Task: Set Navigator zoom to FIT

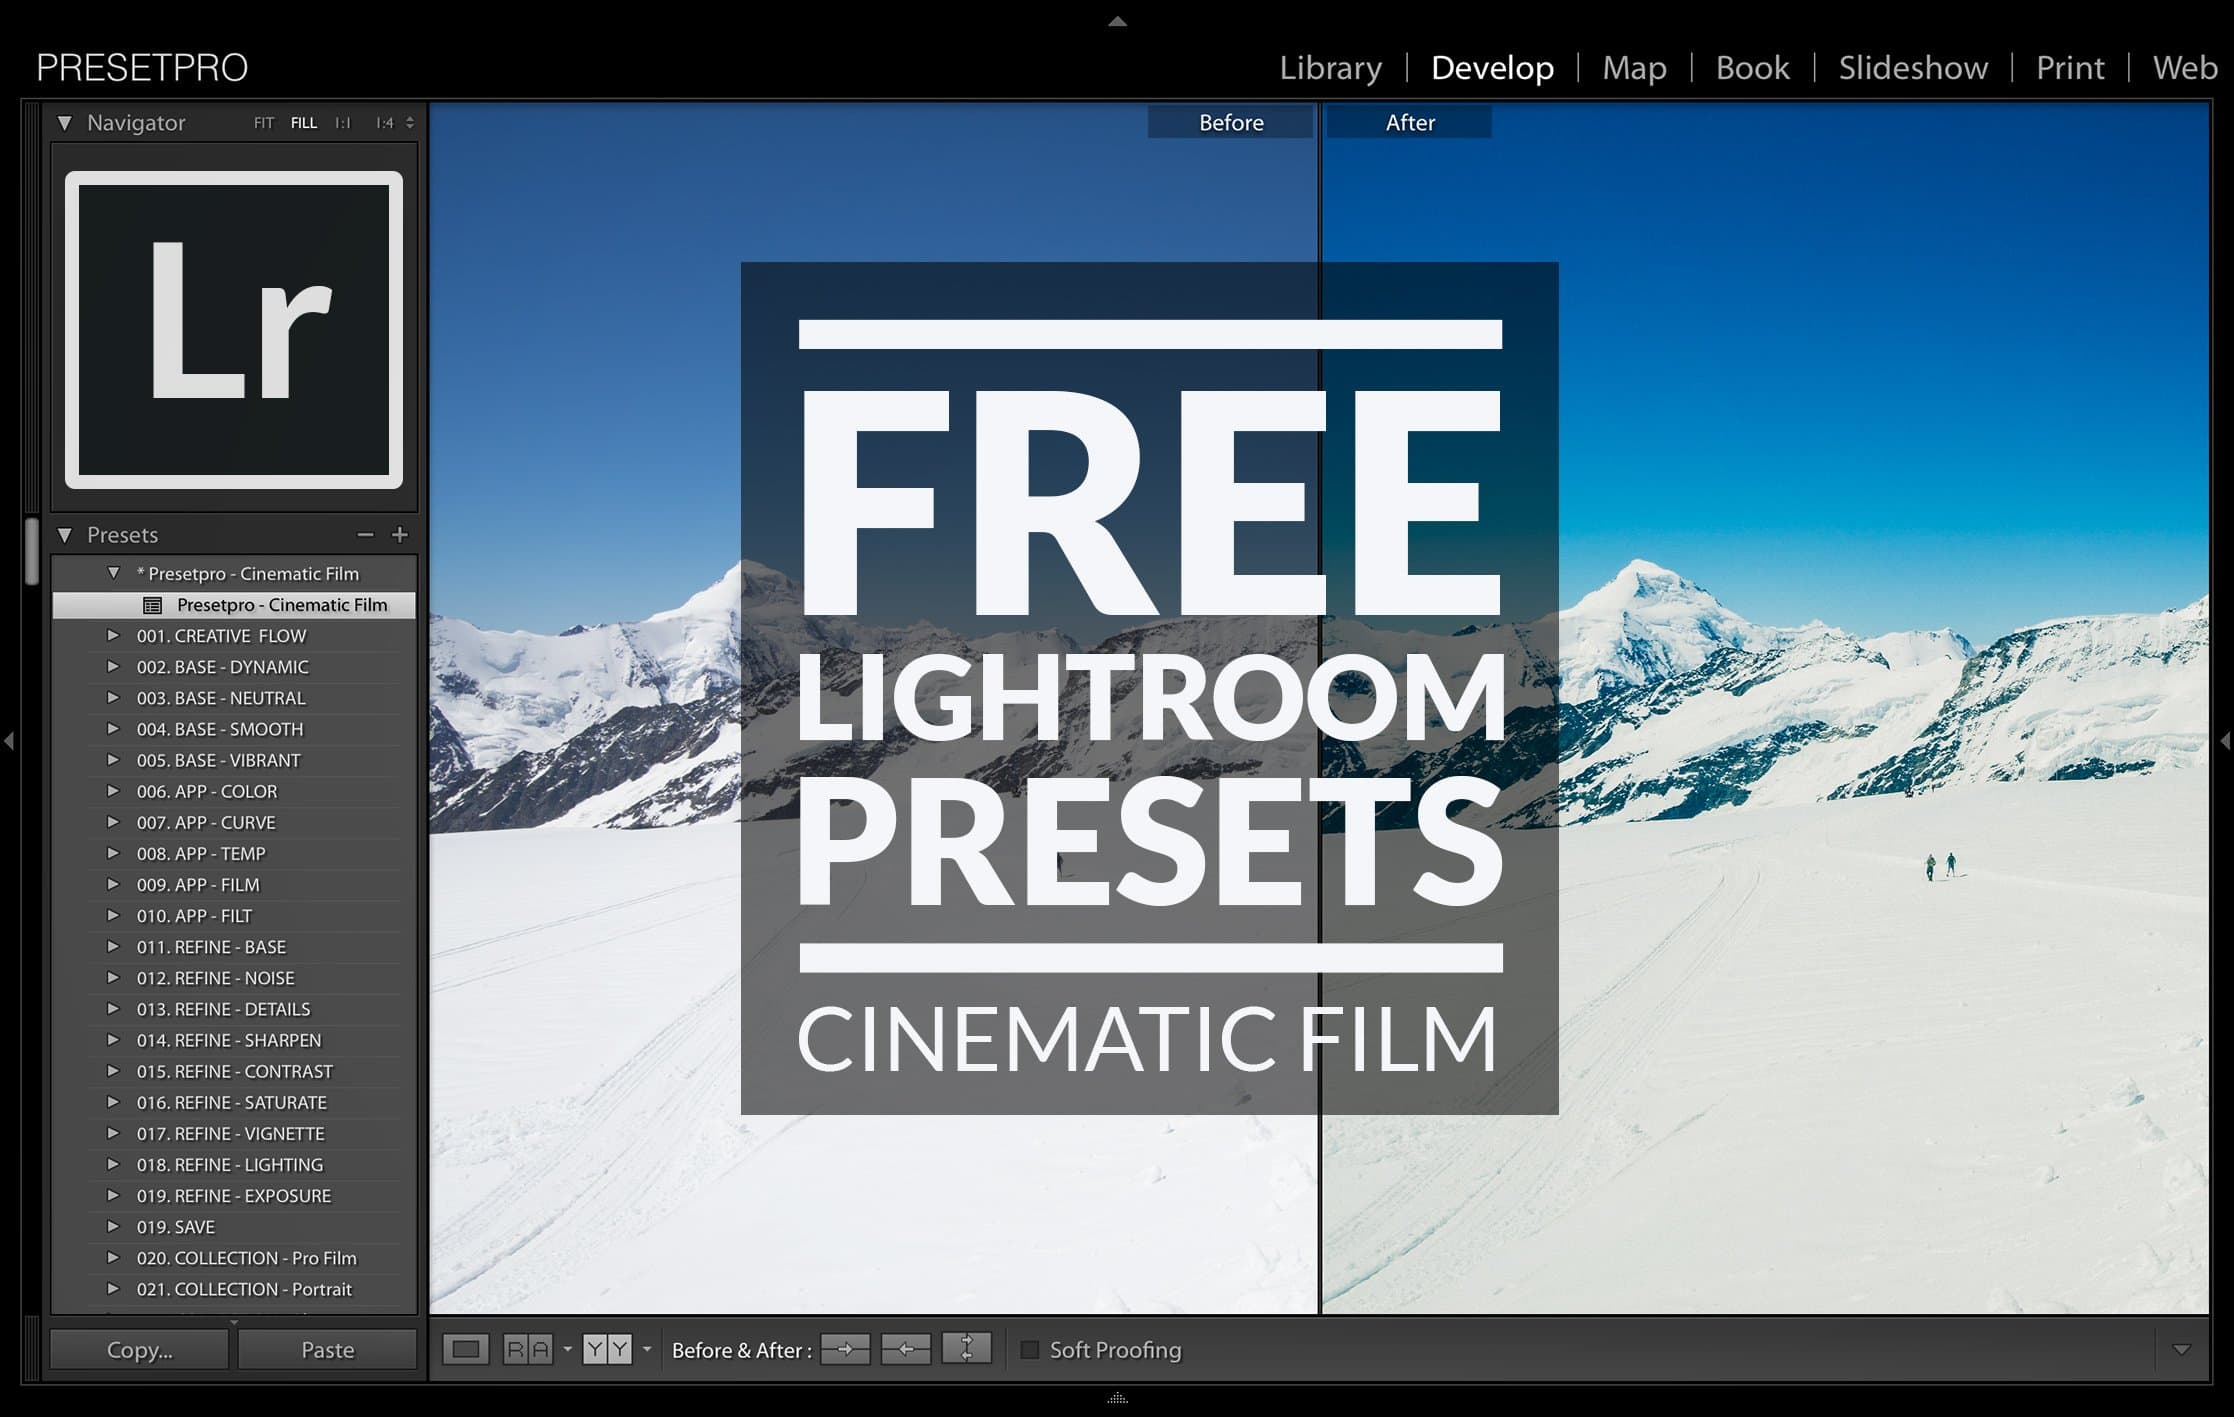Action: (x=264, y=123)
